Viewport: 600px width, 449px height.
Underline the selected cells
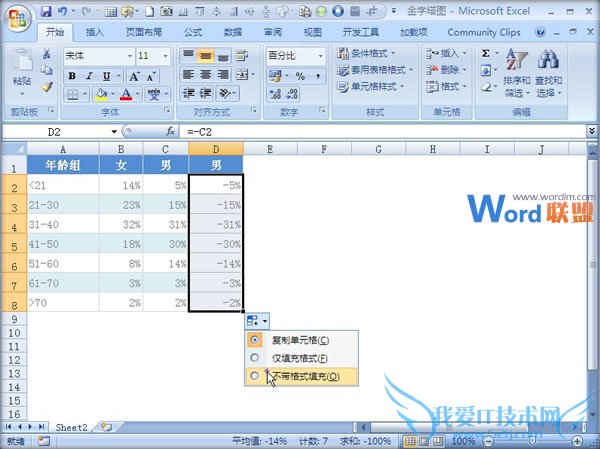(x=107, y=76)
